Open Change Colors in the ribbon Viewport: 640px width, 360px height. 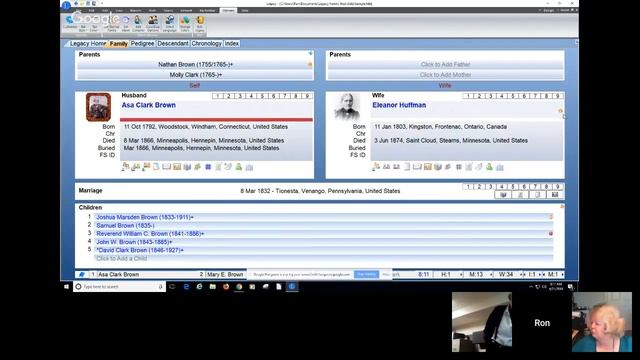(x=185, y=24)
